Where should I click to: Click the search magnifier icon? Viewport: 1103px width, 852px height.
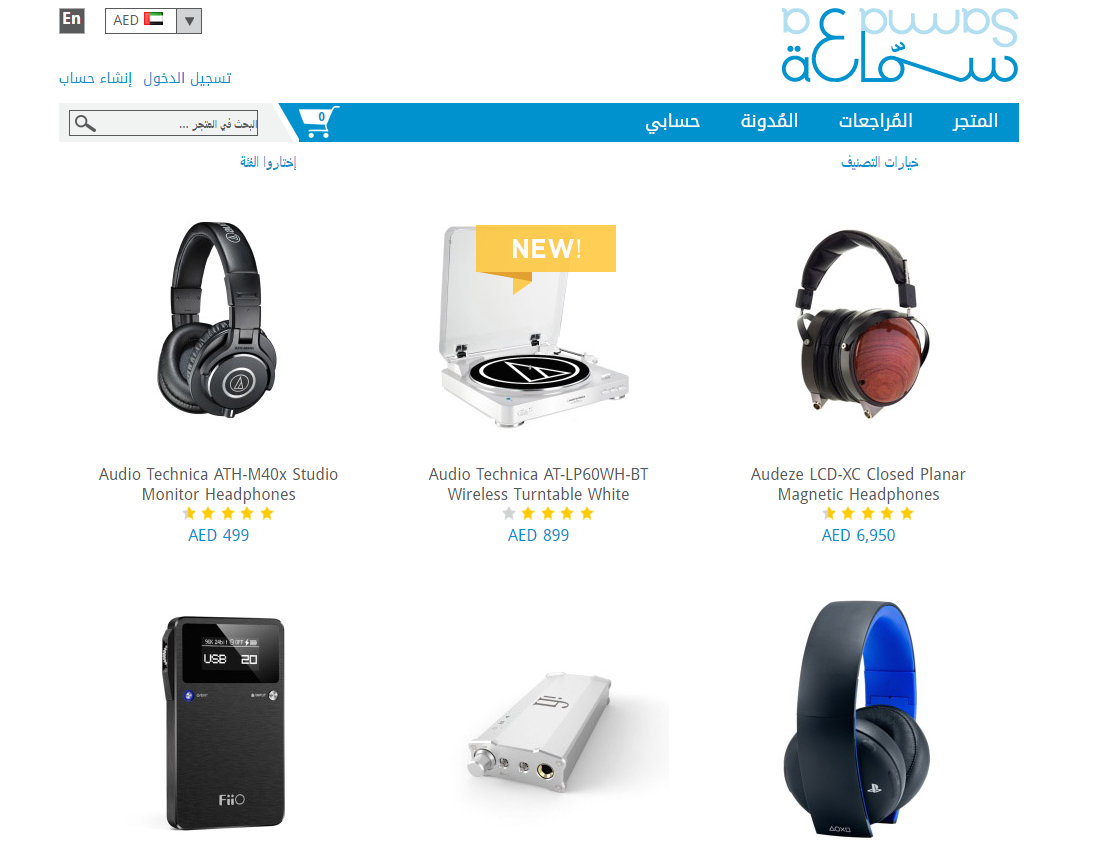[85, 123]
